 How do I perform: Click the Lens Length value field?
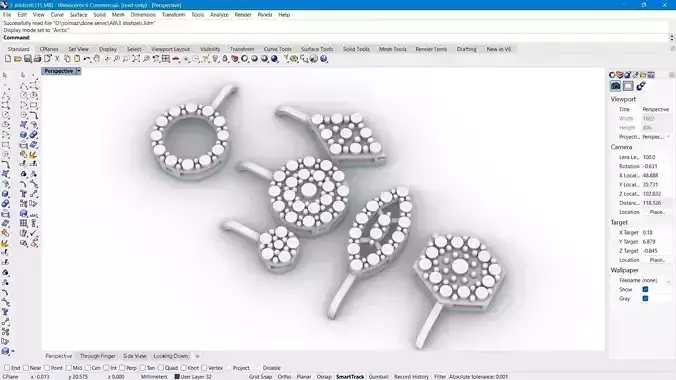coord(657,157)
